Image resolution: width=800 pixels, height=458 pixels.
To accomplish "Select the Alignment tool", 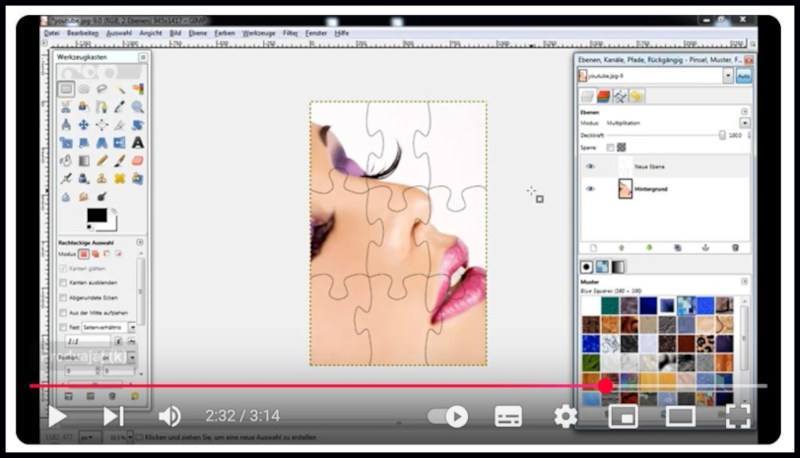I will (x=102, y=125).
